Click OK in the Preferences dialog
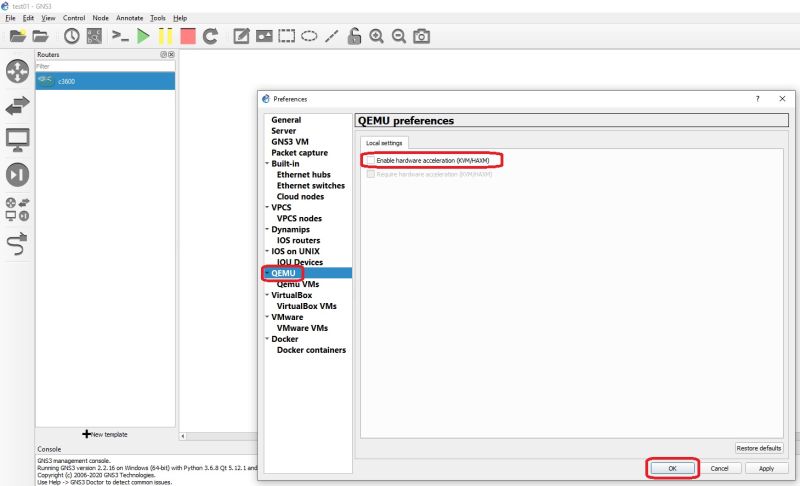Screen dimensions: 800x486 coord(672,468)
